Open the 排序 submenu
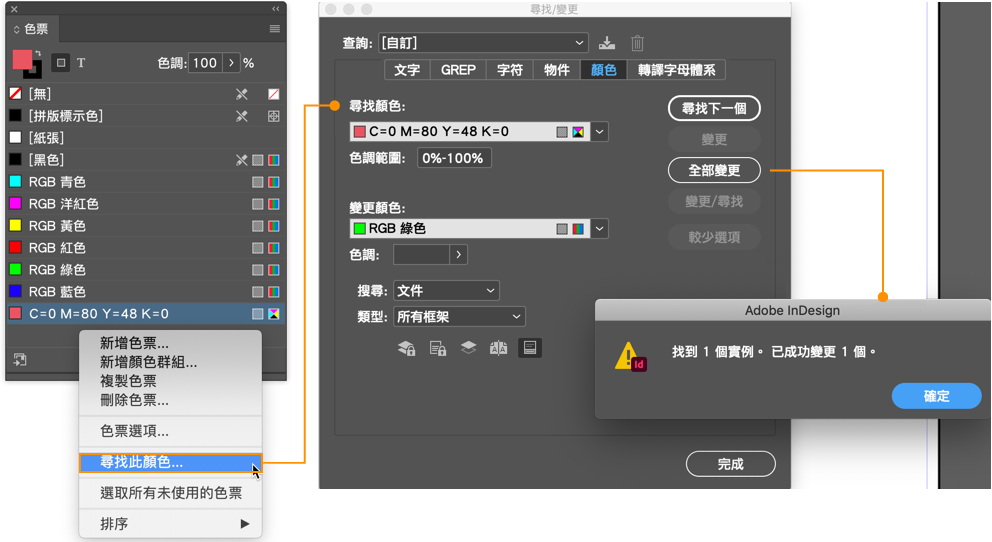The width and height of the screenshot is (992, 542). (170, 524)
